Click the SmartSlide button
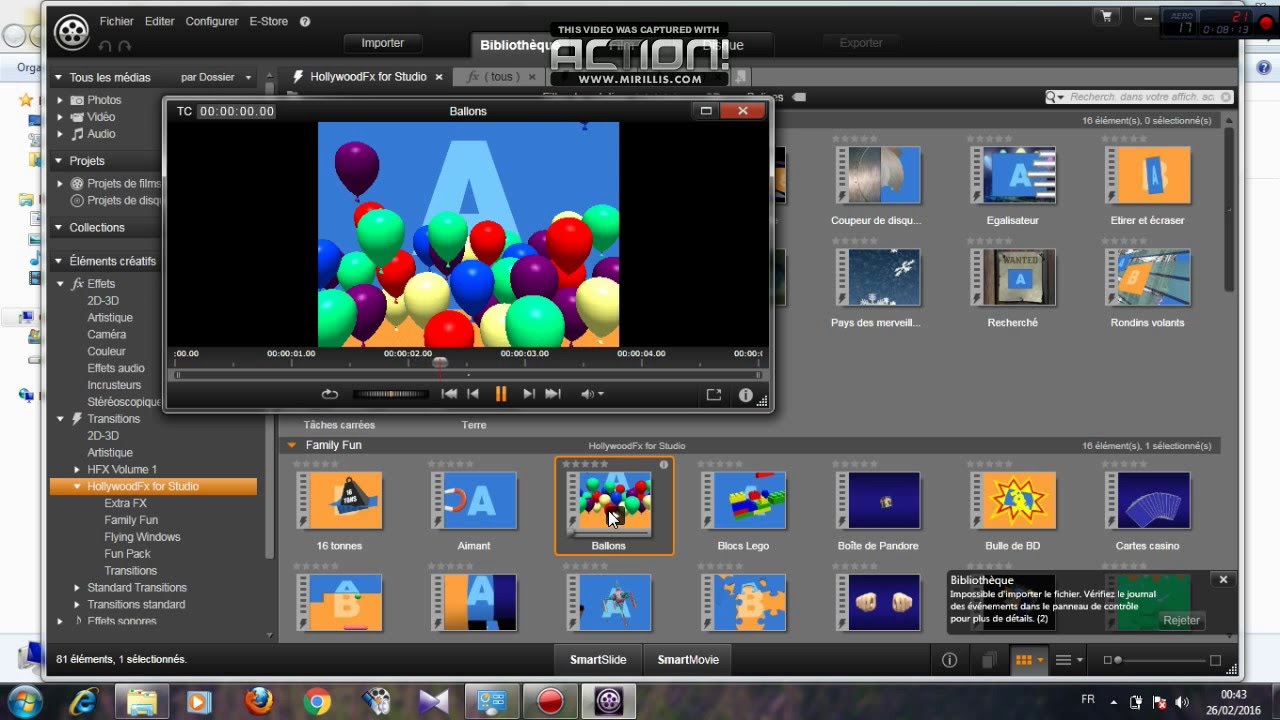 pyautogui.click(x=598, y=660)
